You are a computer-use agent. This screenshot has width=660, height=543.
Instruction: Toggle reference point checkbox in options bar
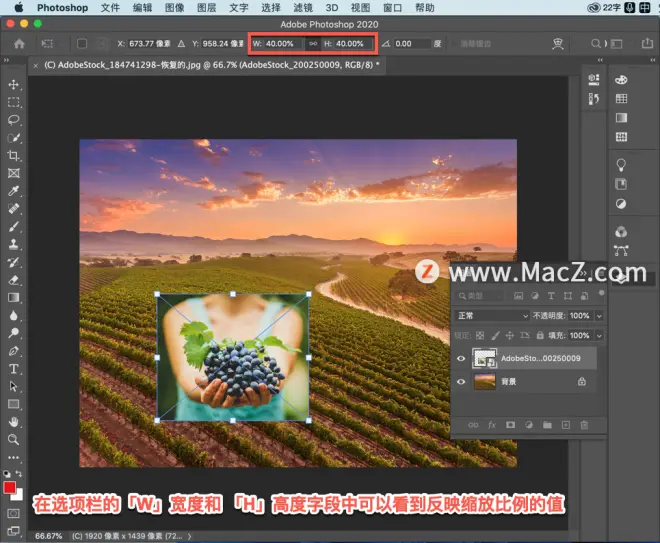[82, 43]
